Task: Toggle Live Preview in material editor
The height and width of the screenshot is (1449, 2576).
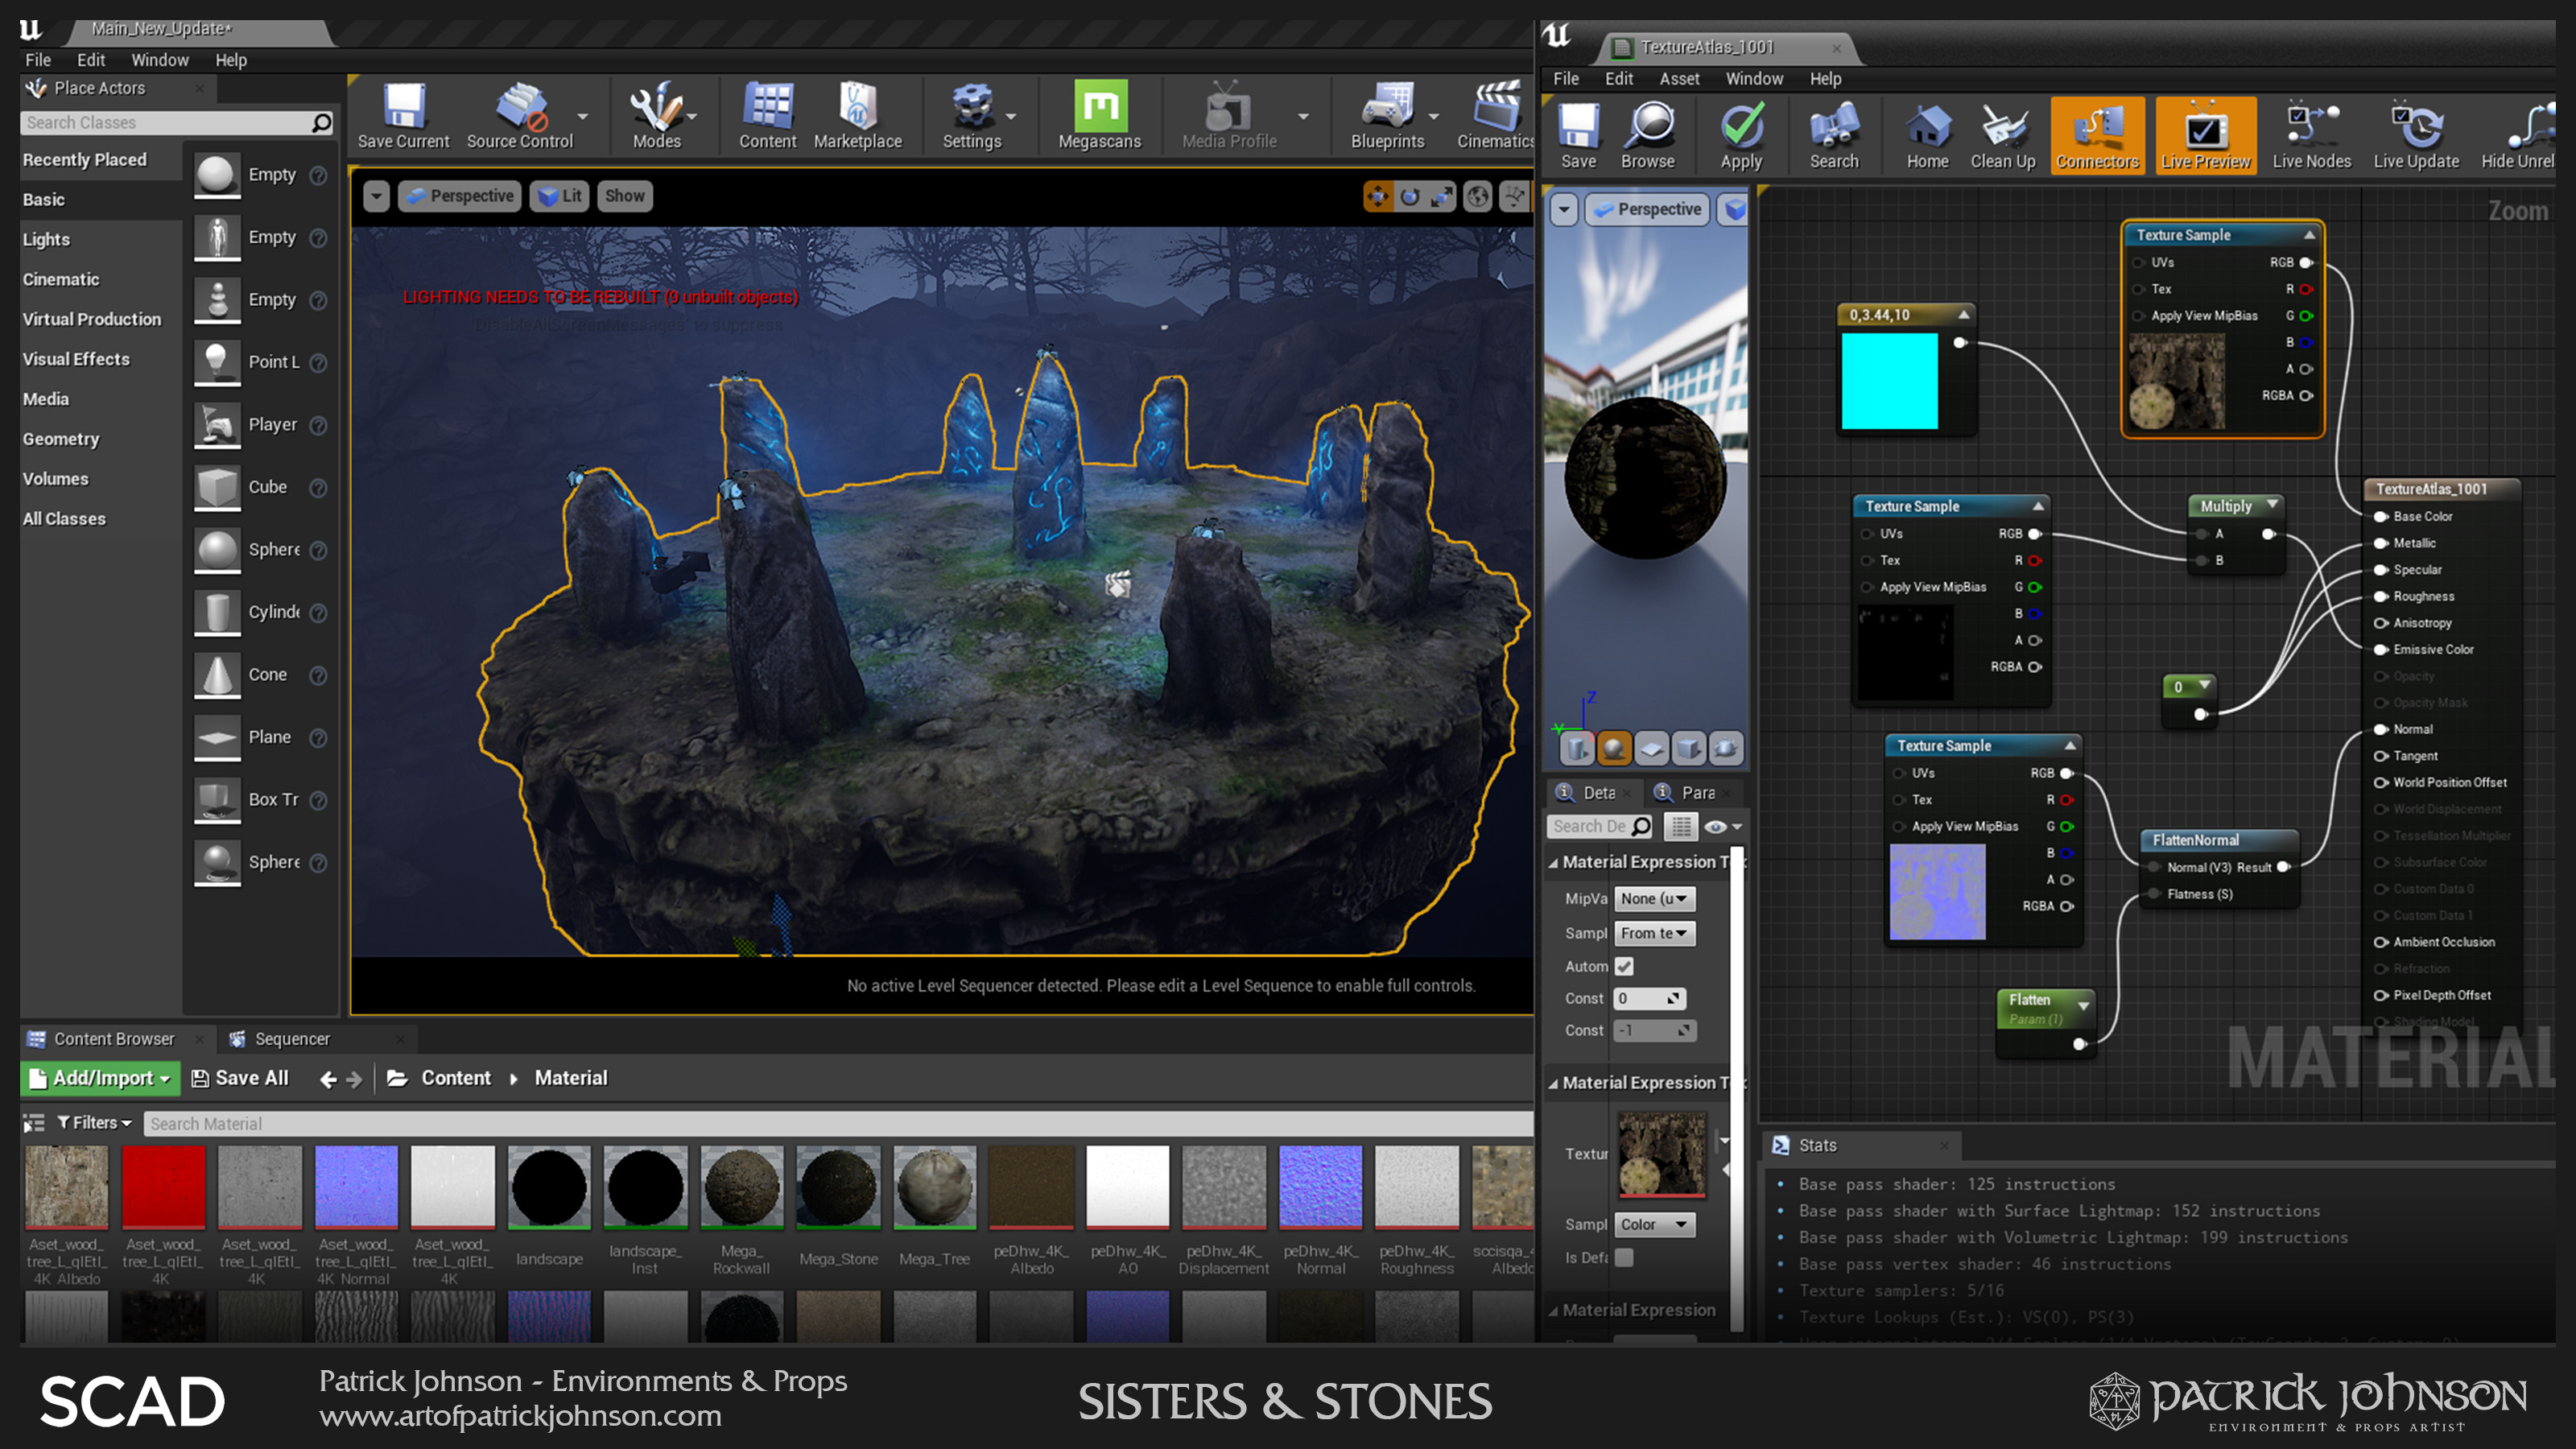Action: tap(2205, 136)
